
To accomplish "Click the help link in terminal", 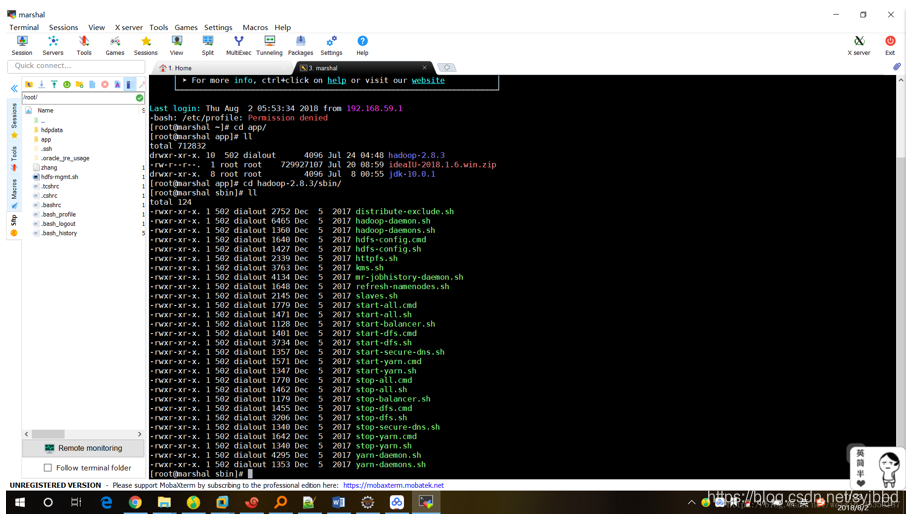I will tap(336, 80).
